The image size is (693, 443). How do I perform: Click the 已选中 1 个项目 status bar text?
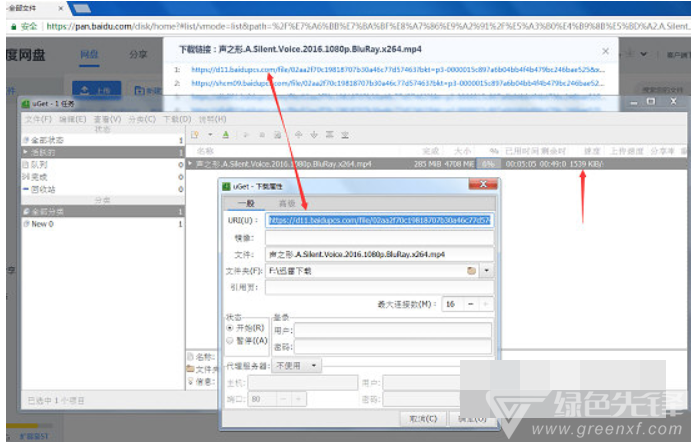coord(56,401)
